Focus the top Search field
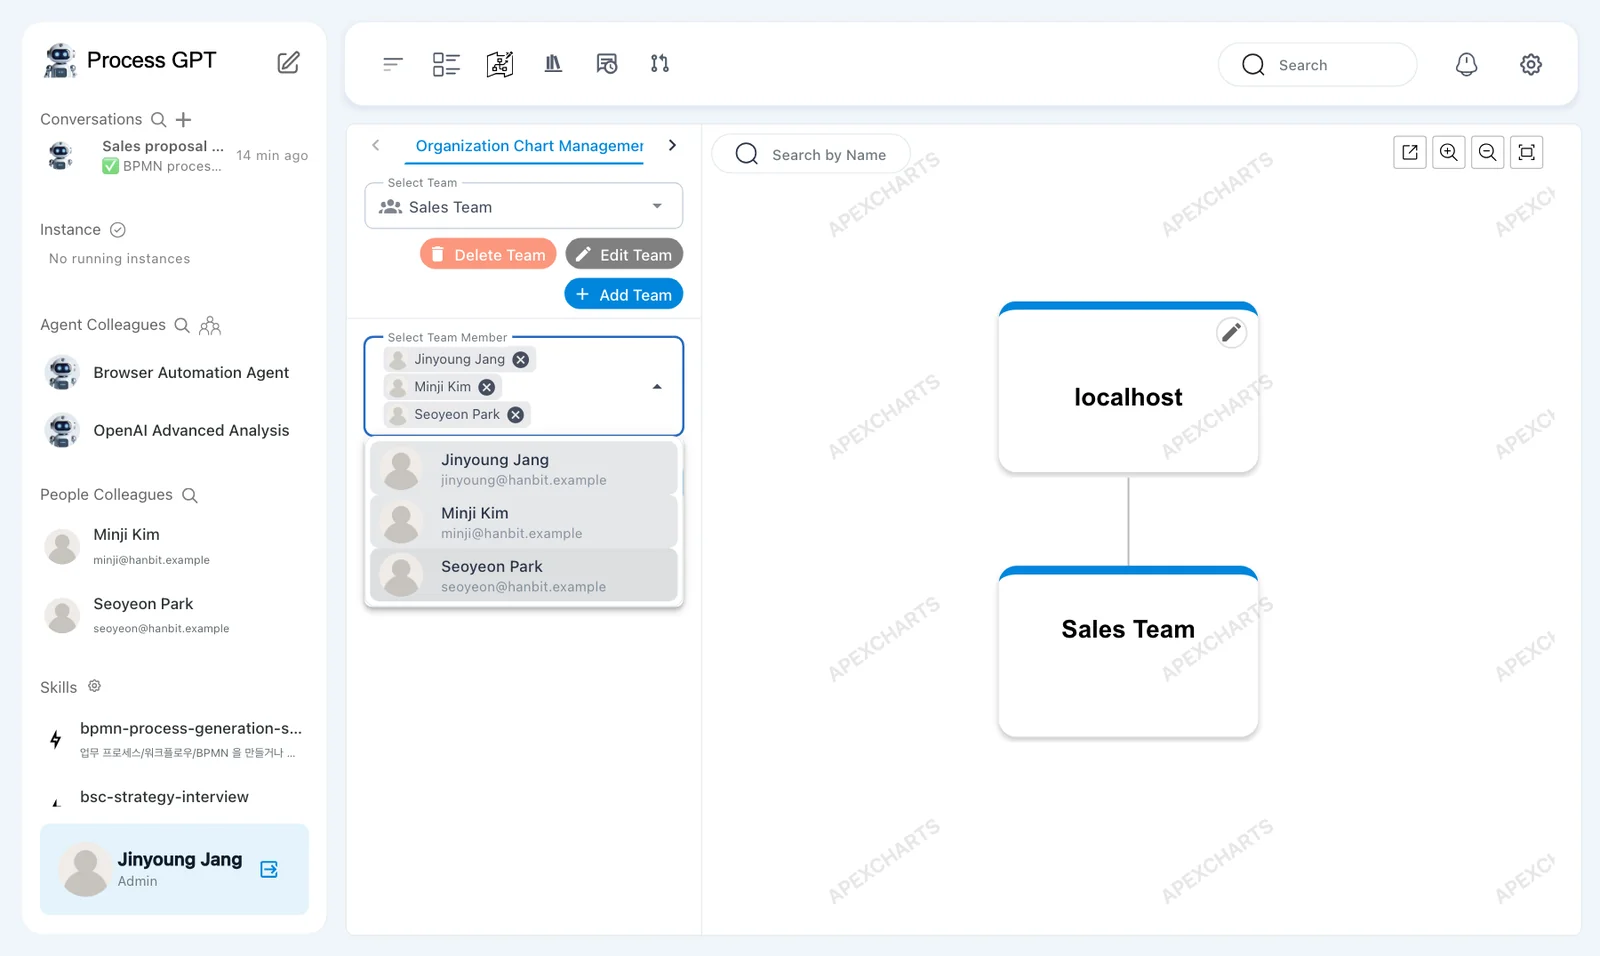The height and width of the screenshot is (956, 1600). (1317, 65)
